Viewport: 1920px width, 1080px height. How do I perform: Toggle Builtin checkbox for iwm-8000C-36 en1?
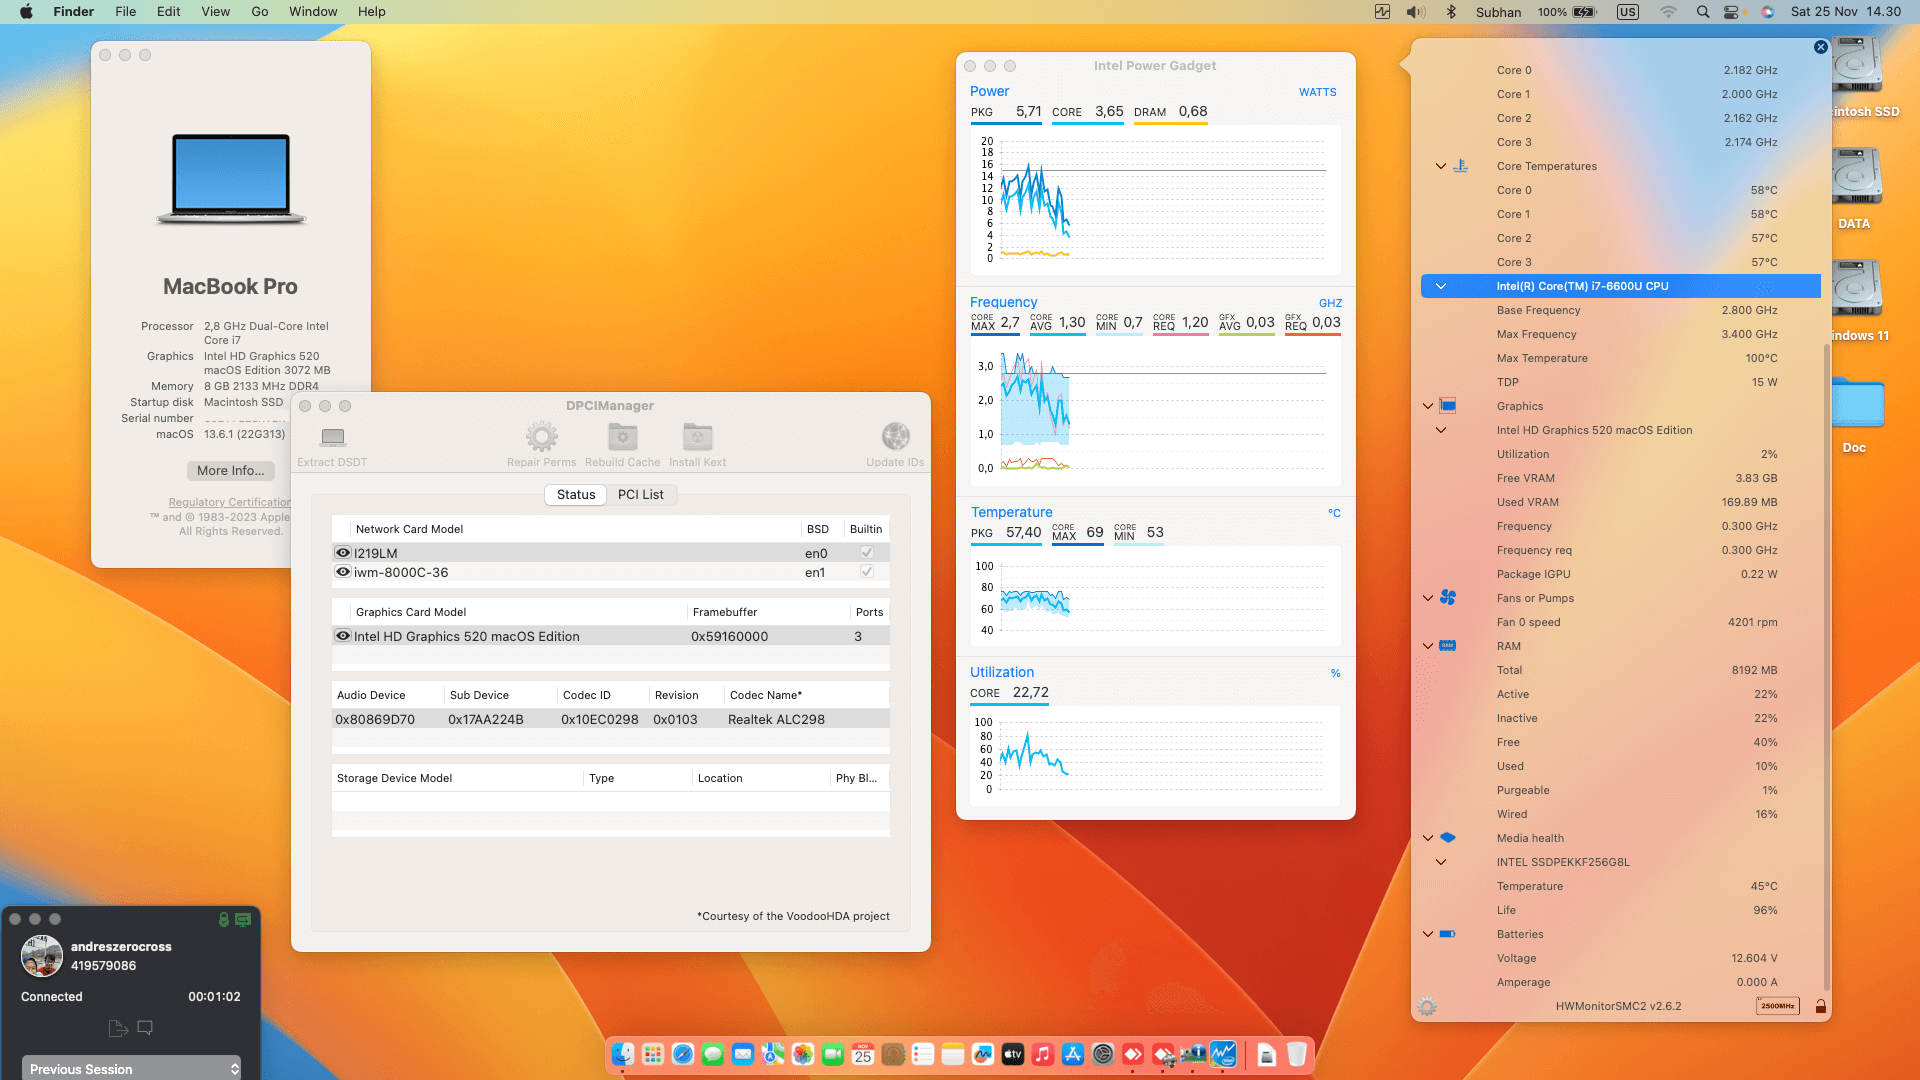[x=866, y=572]
